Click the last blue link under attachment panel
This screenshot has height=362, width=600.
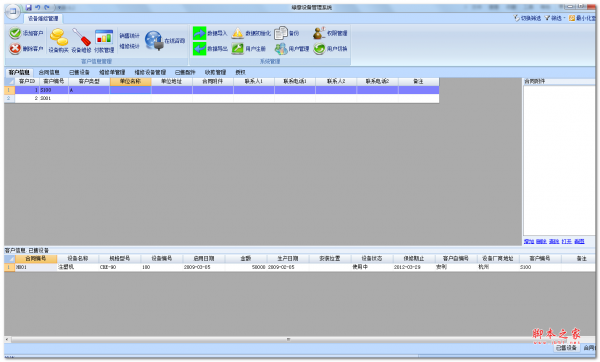click(x=579, y=241)
